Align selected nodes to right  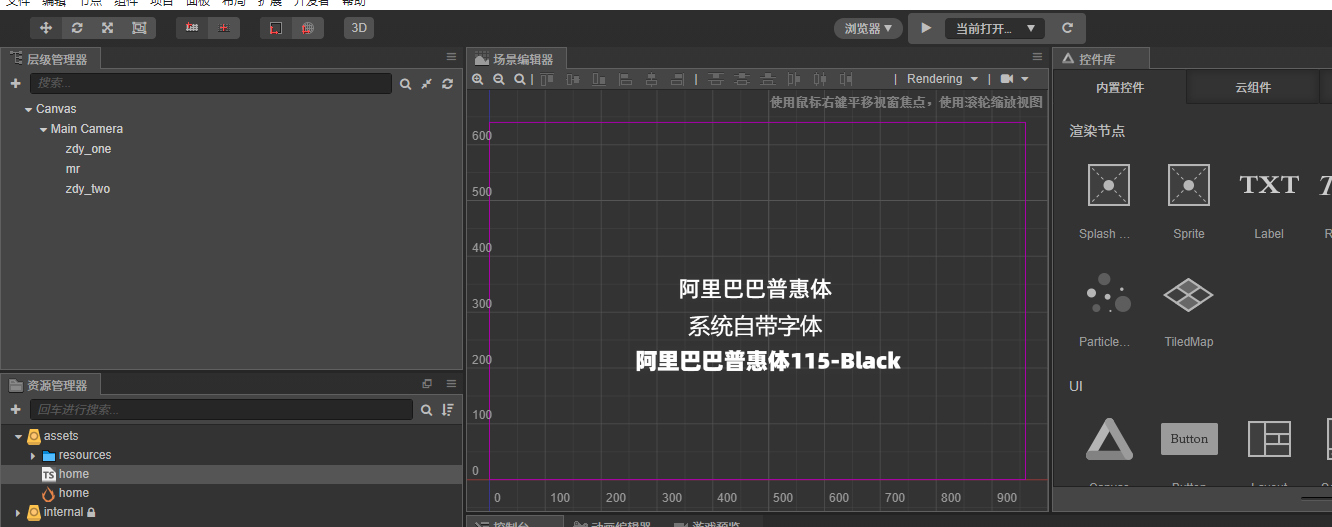tap(677, 79)
